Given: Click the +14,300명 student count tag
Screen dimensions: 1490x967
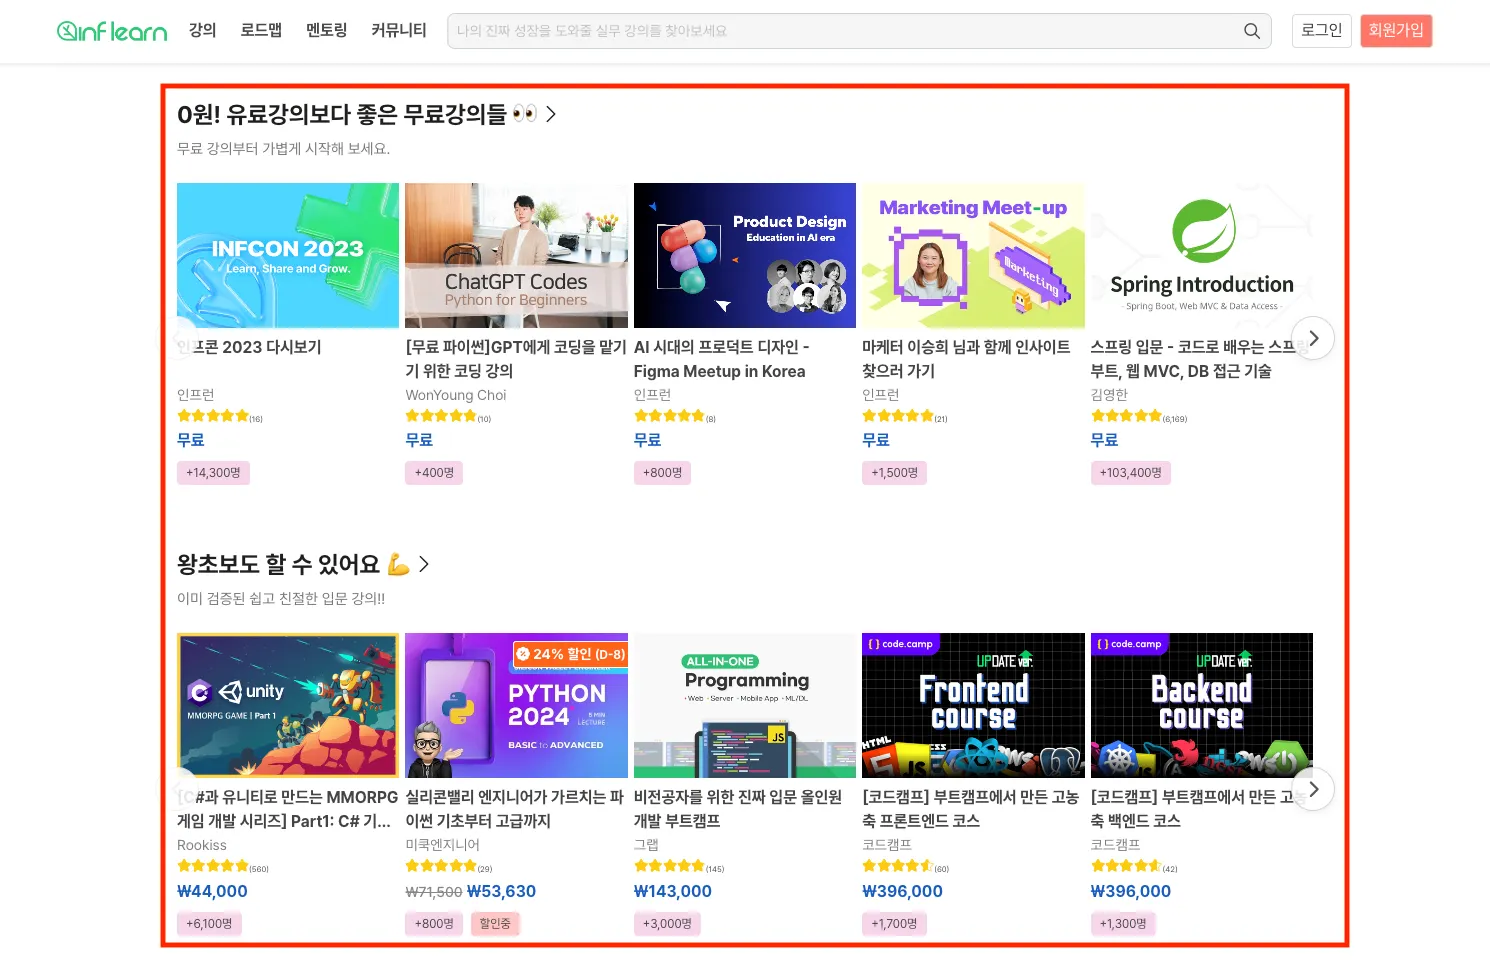Looking at the screenshot, I should [213, 473].
